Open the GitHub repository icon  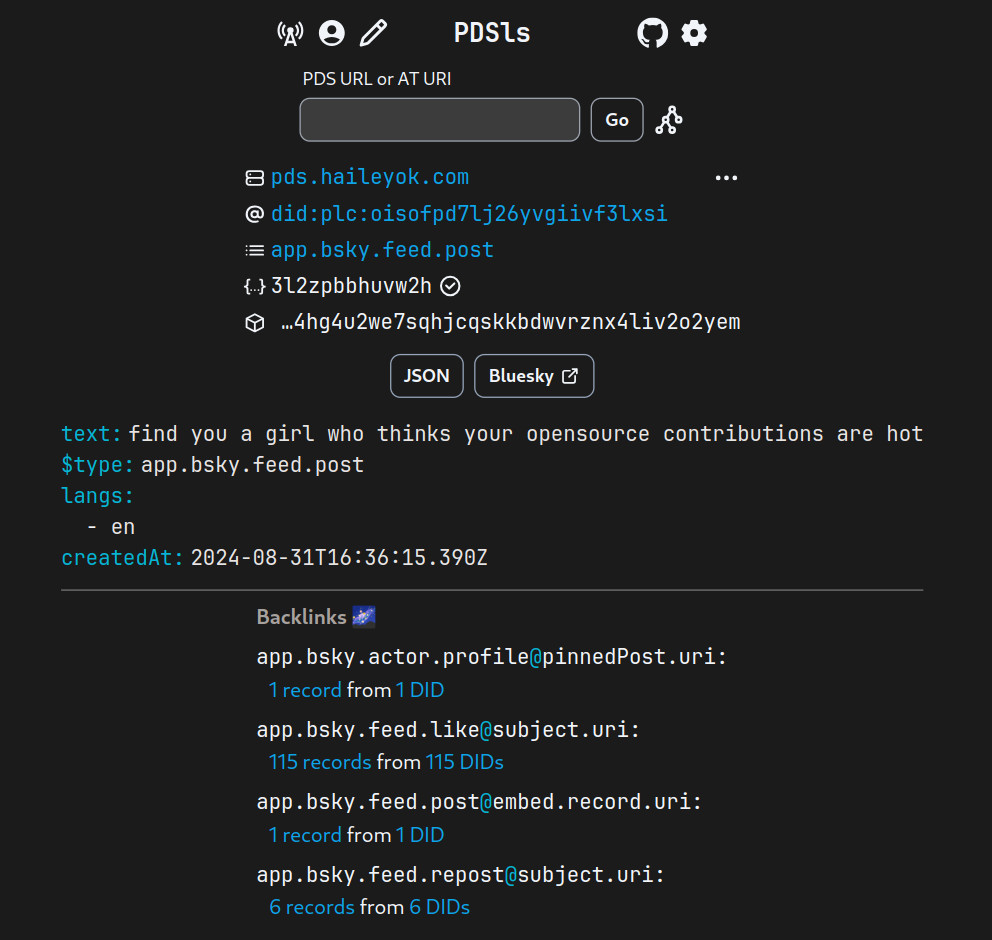click(652, 33)
